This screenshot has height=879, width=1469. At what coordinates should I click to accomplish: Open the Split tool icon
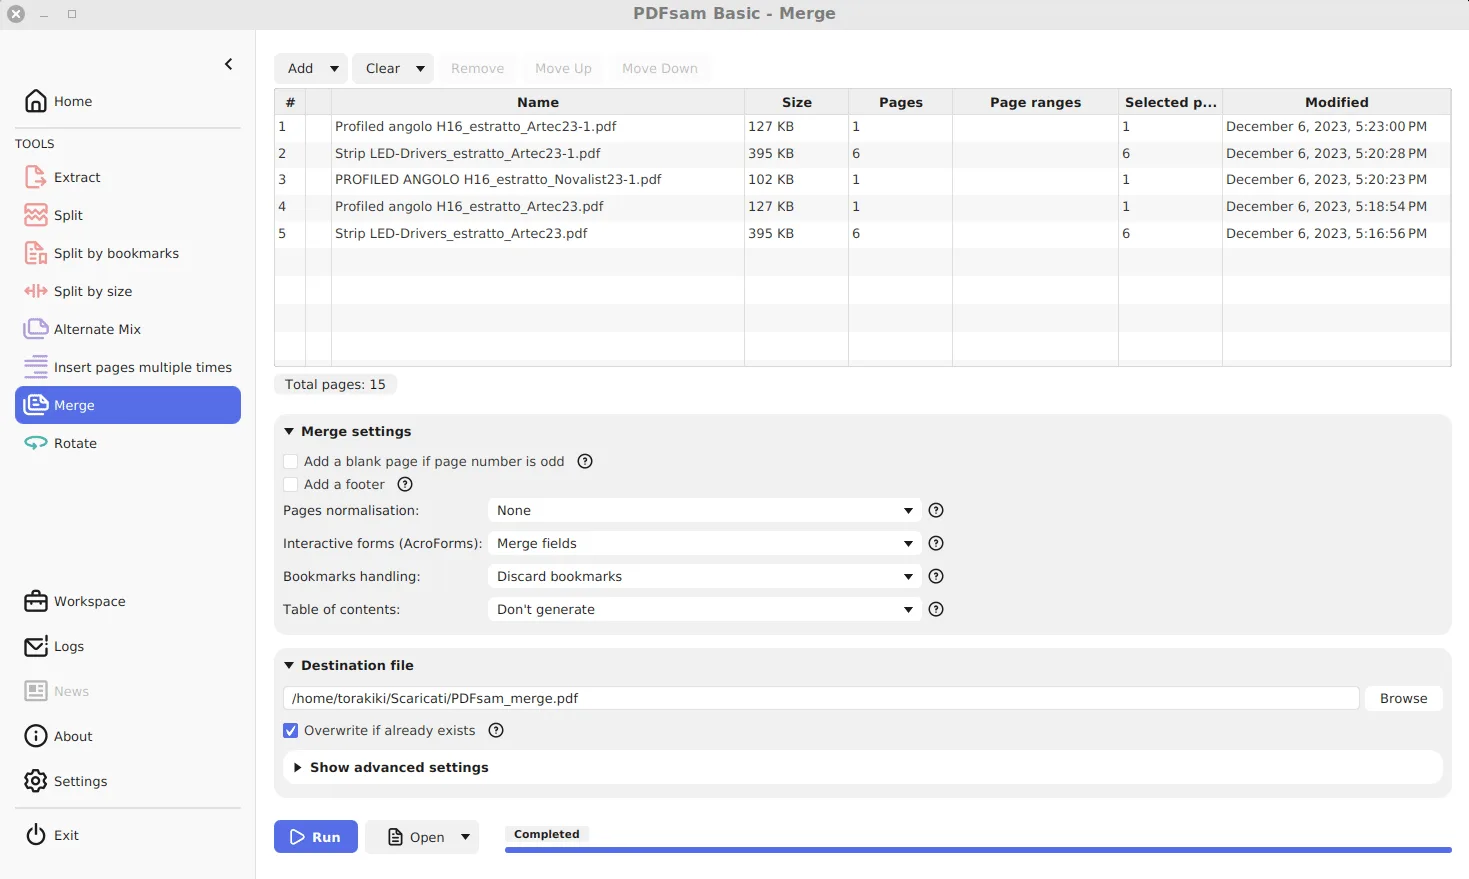pyautogui.click(x=36, y=215)
